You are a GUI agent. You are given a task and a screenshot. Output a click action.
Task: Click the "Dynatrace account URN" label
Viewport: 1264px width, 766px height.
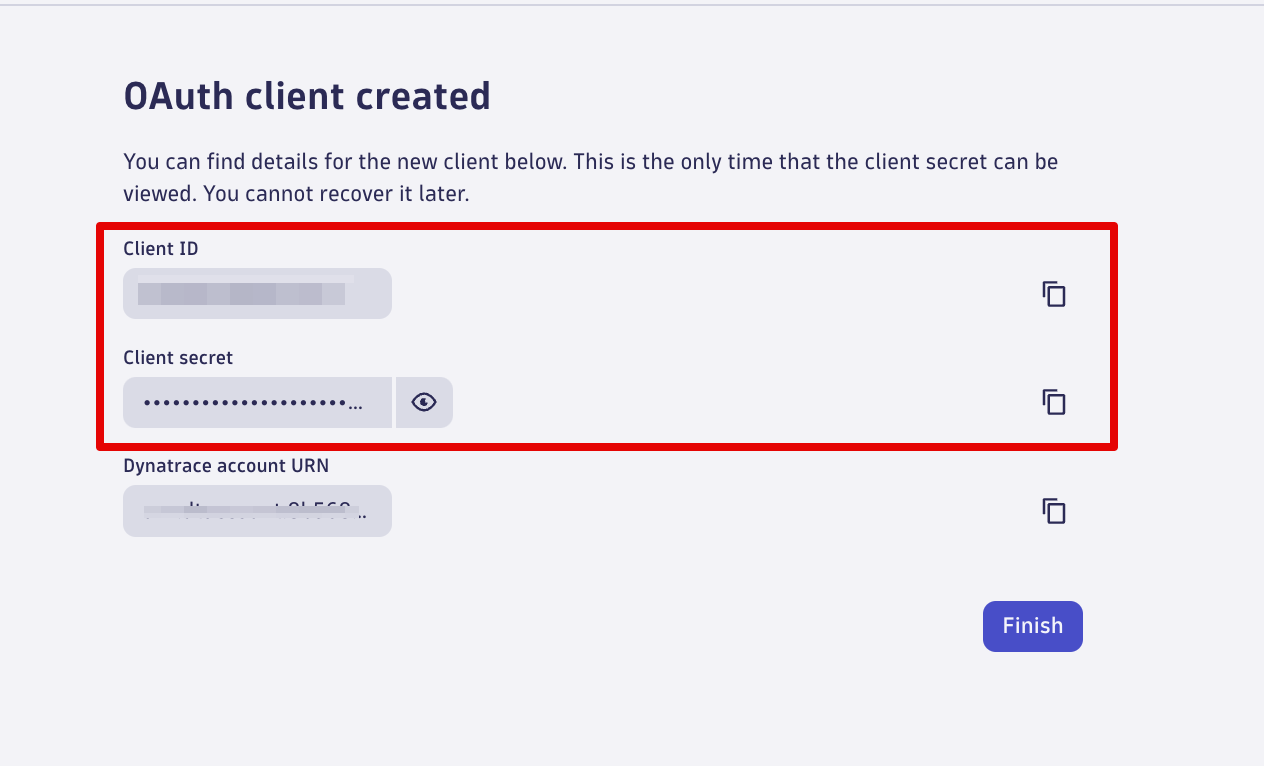coord(226,466)
